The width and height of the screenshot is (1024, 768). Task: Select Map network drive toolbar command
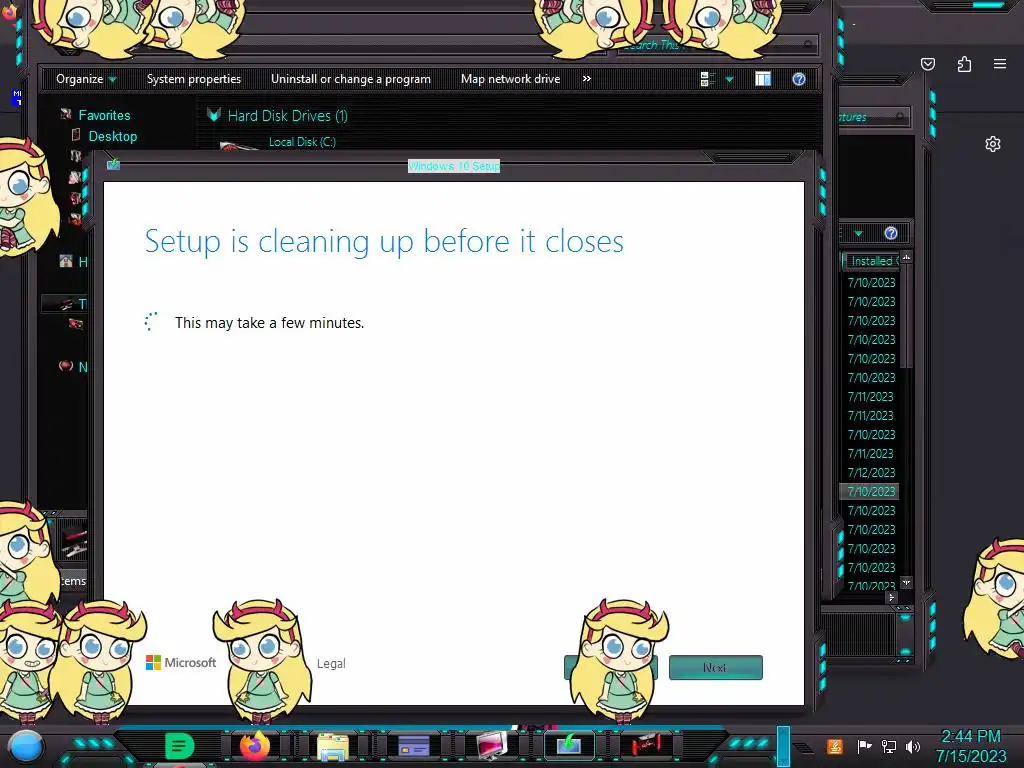tap(510, 79)
